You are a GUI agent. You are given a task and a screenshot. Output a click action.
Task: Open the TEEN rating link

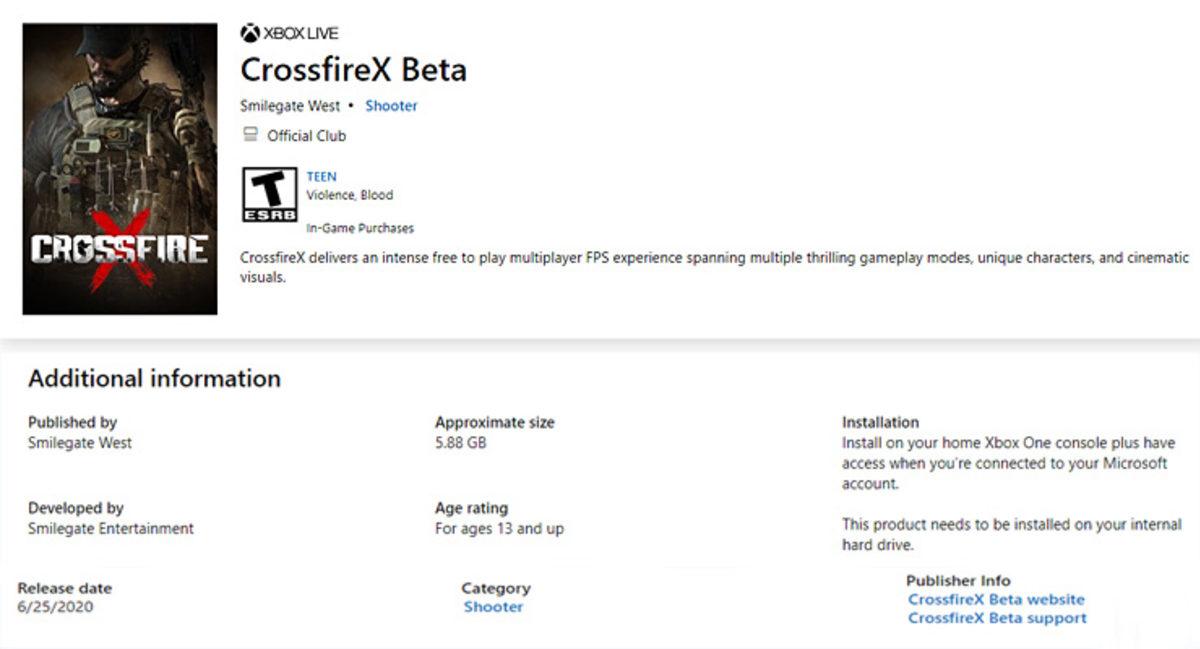point(322,177)
